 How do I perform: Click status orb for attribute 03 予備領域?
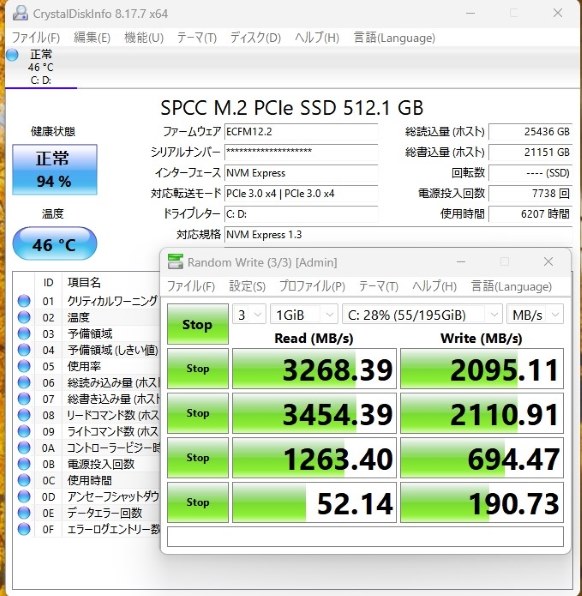click(x=24, y=333)
